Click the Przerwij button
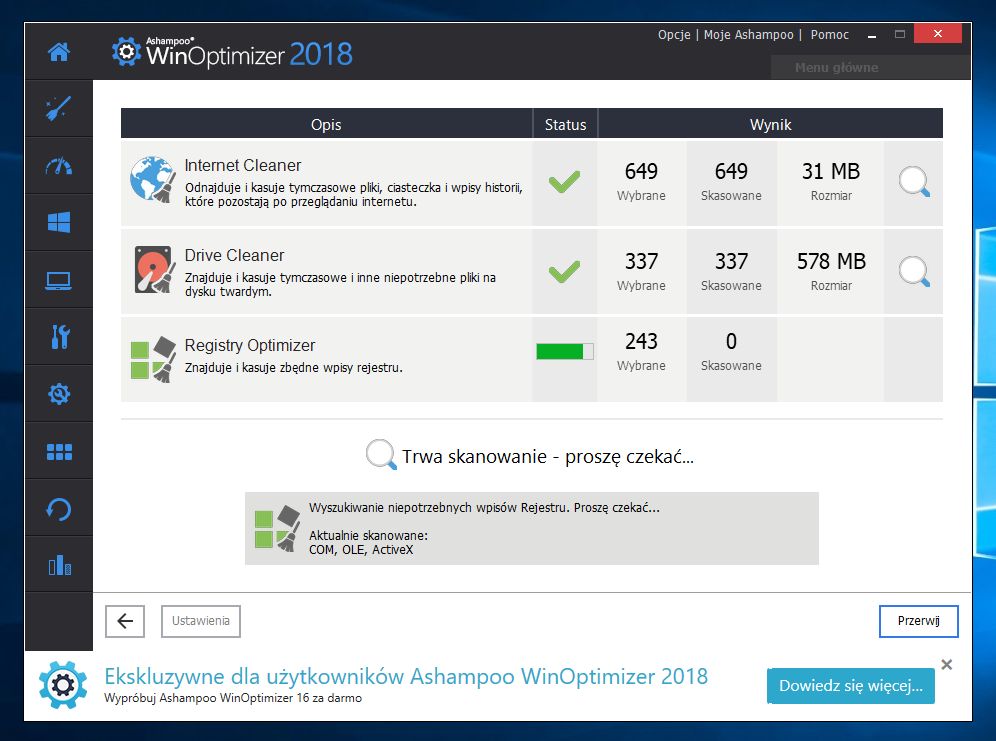 tap(919, 621)
